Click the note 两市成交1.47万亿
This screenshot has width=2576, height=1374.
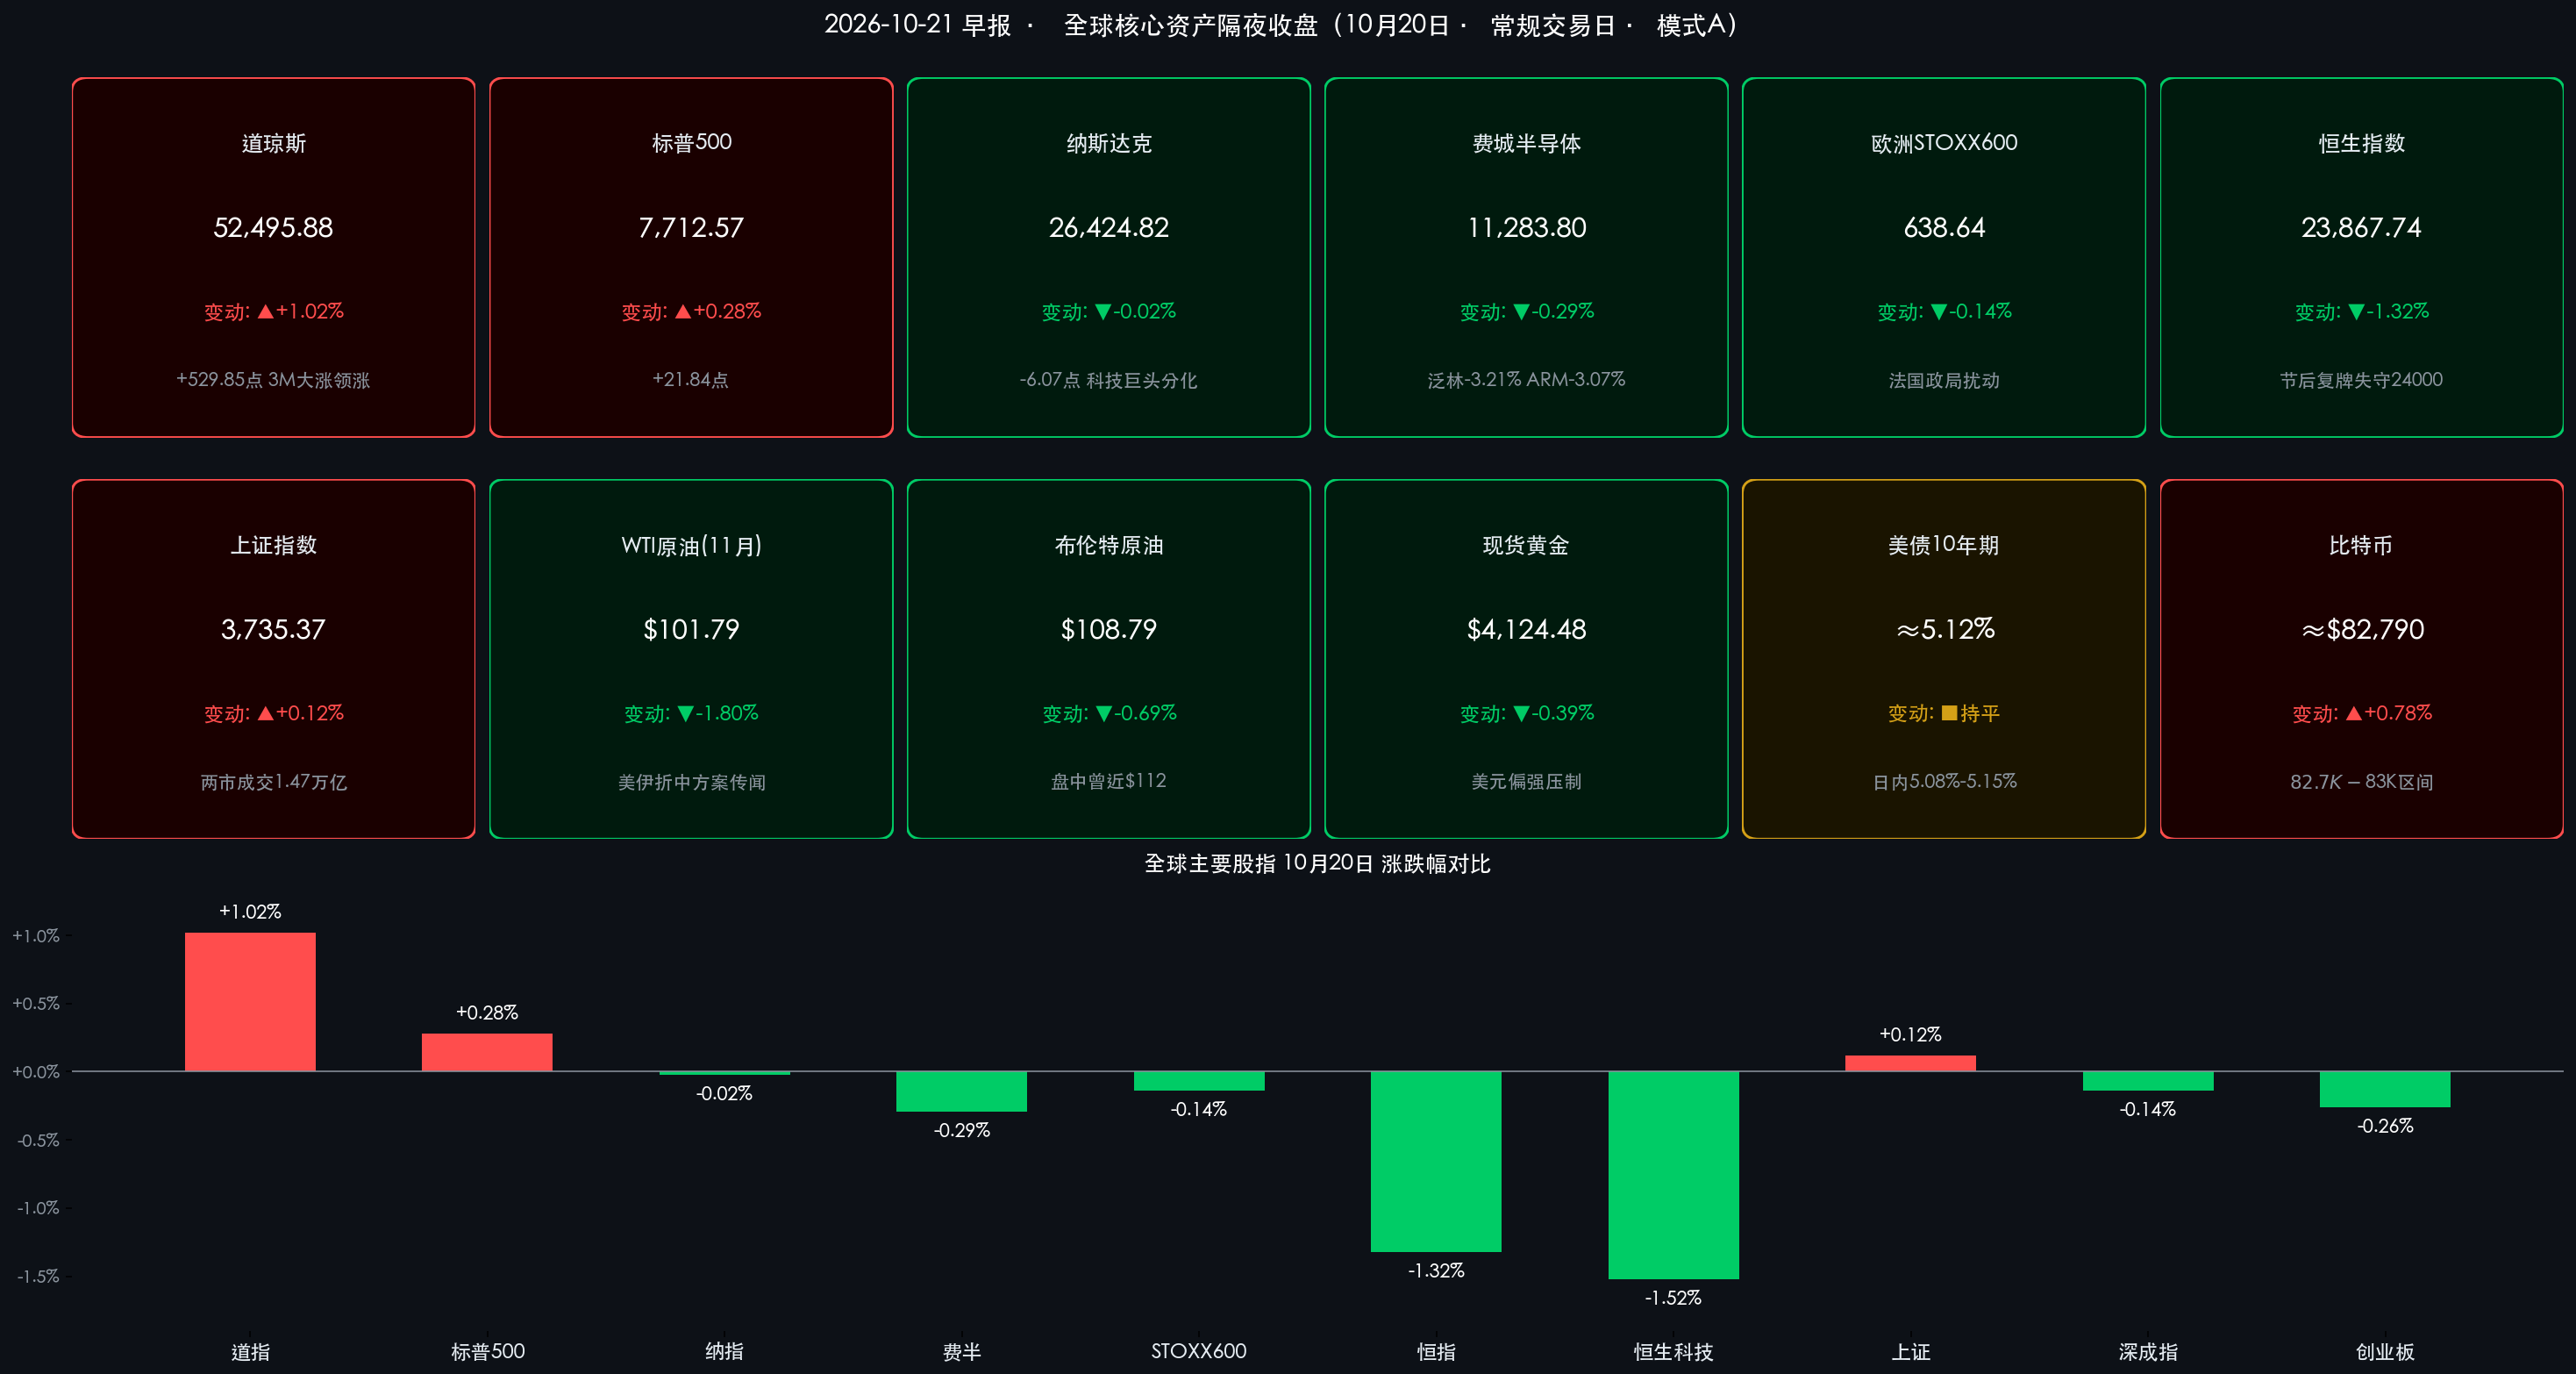pos(273,782)
